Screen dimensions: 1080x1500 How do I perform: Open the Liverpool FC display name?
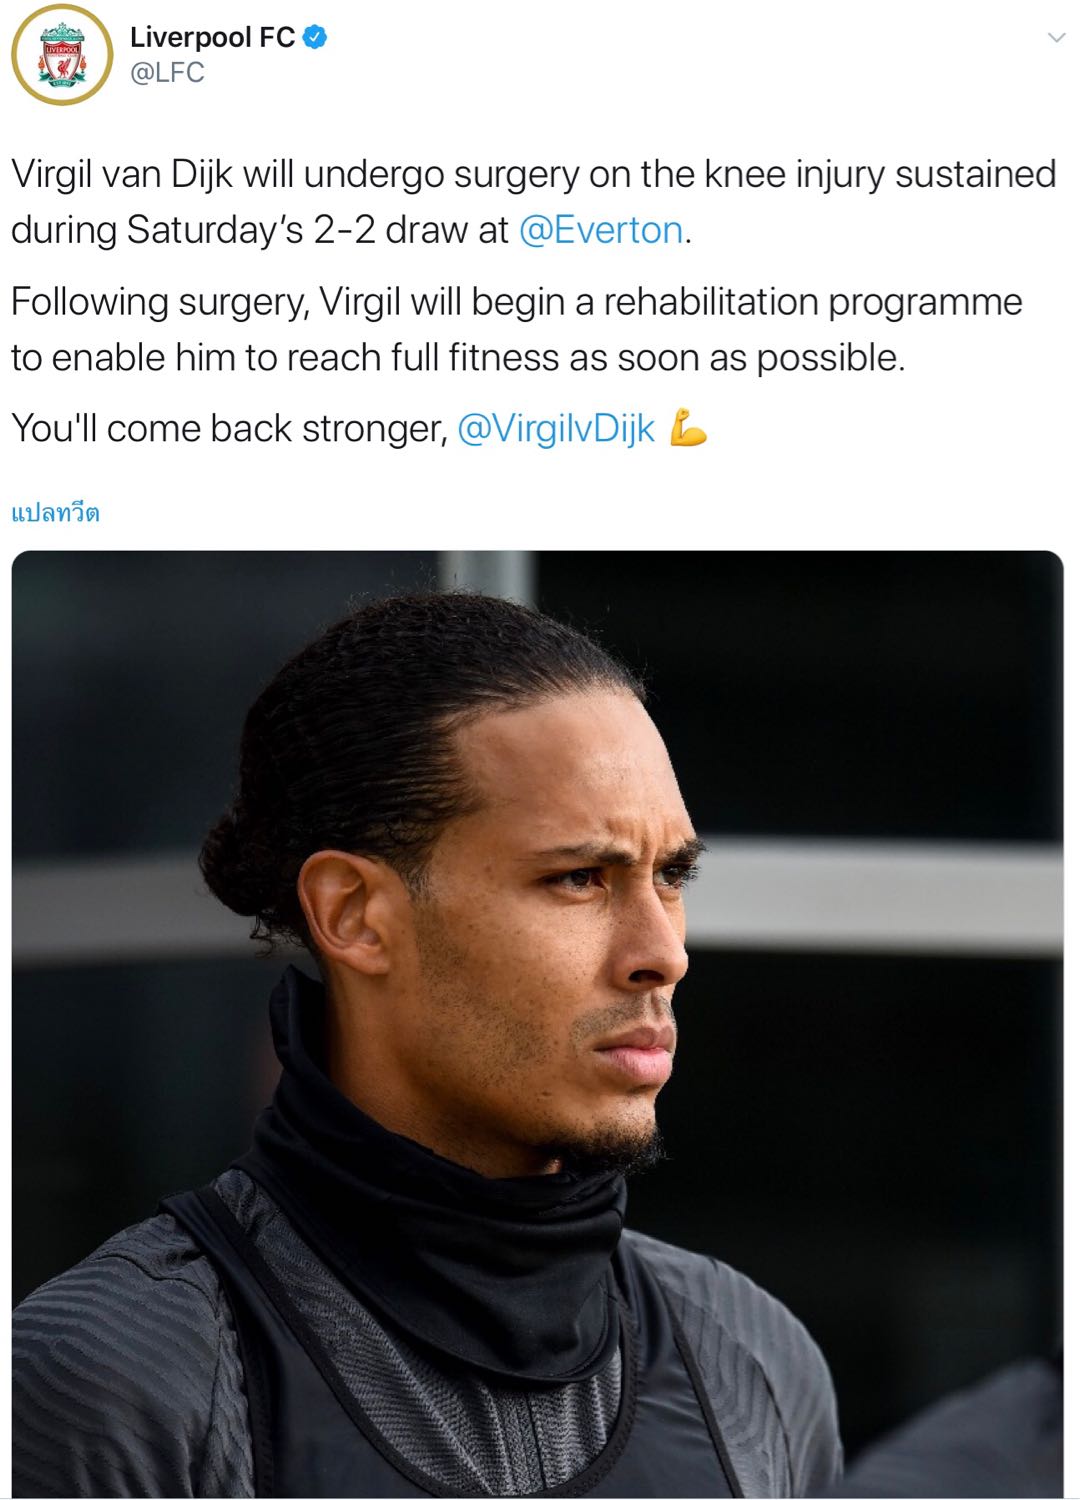tap(212, 37)
